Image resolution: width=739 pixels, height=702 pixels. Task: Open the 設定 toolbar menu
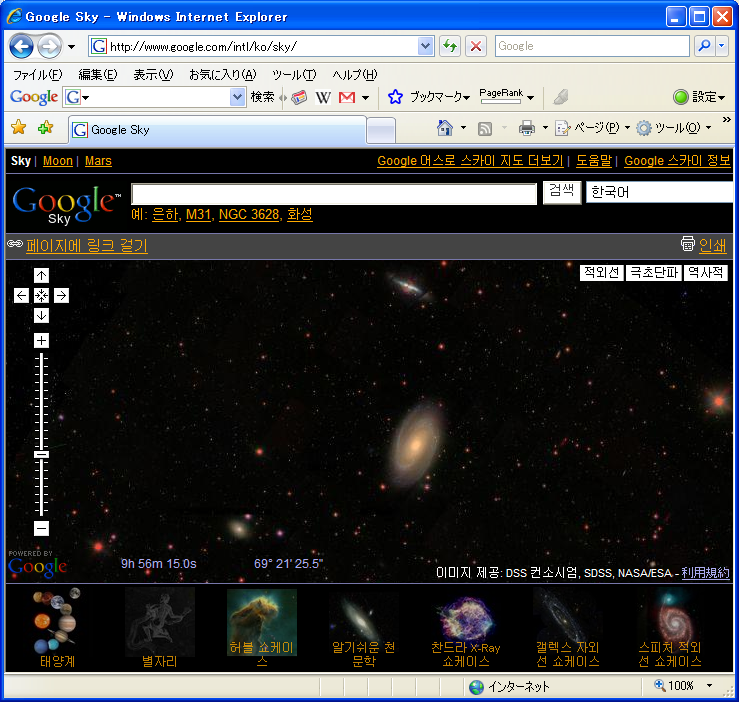(699, 97)
